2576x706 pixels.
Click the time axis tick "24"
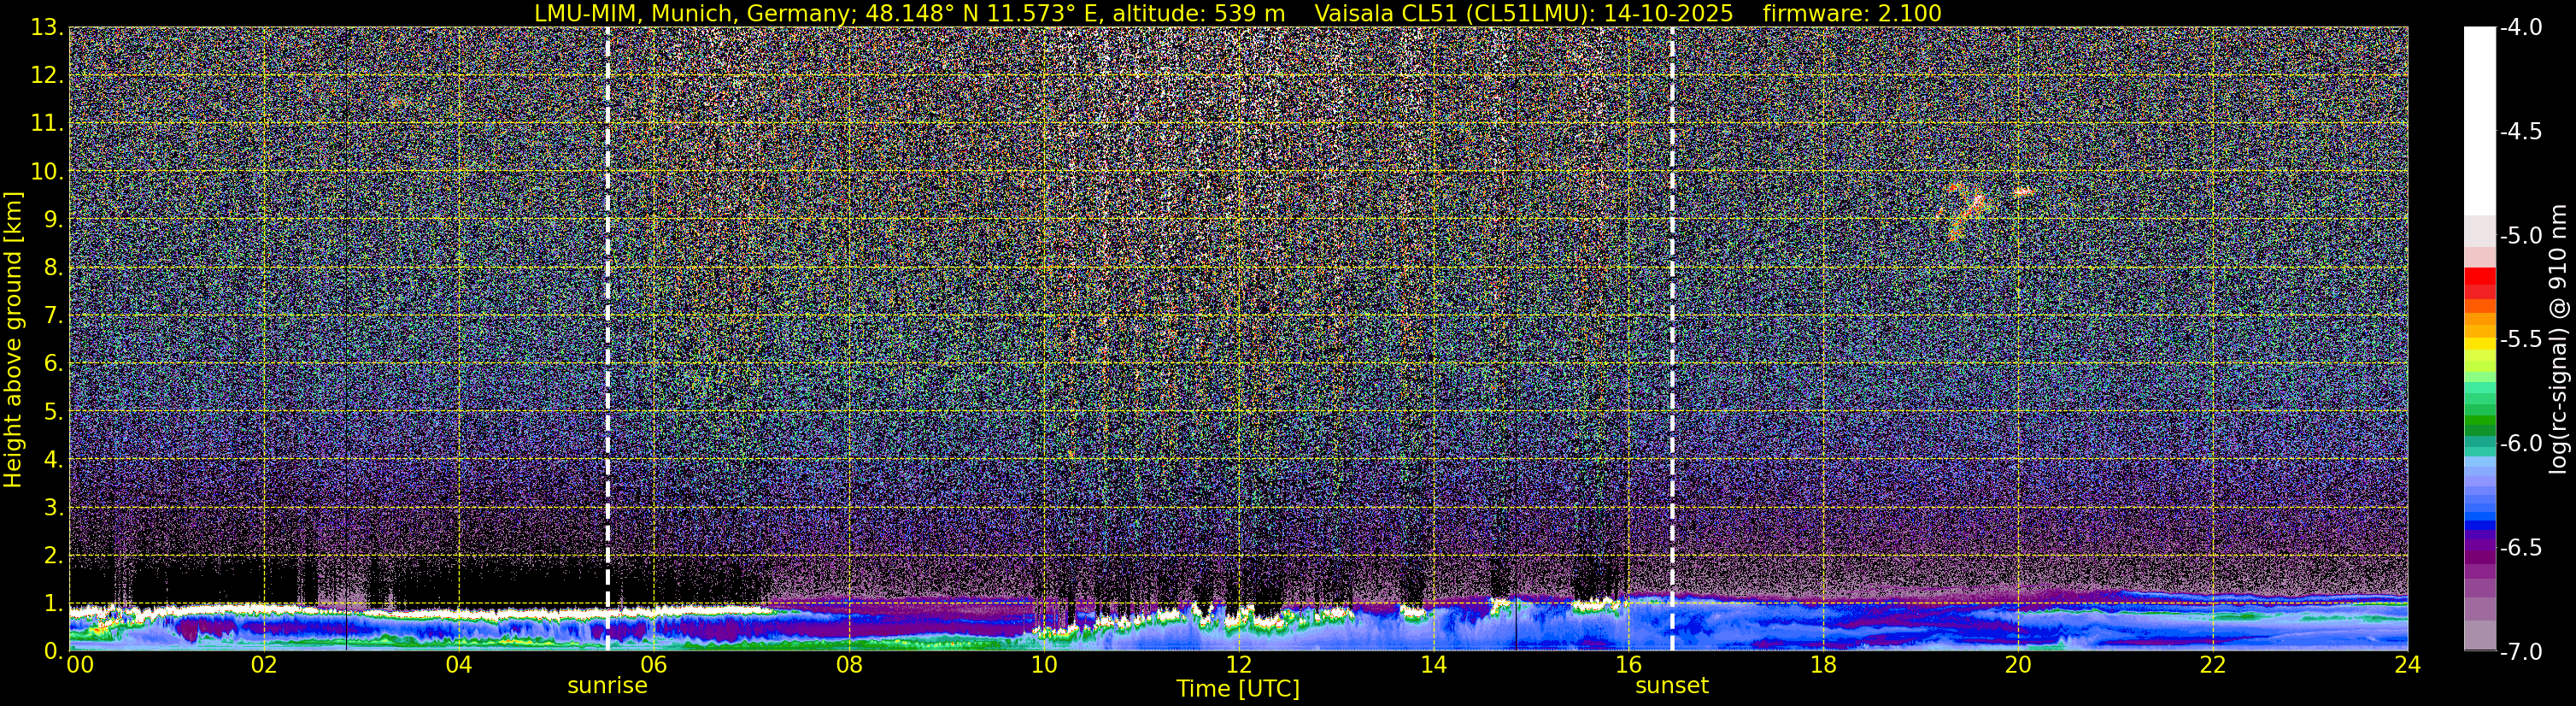coord(2408,665)
